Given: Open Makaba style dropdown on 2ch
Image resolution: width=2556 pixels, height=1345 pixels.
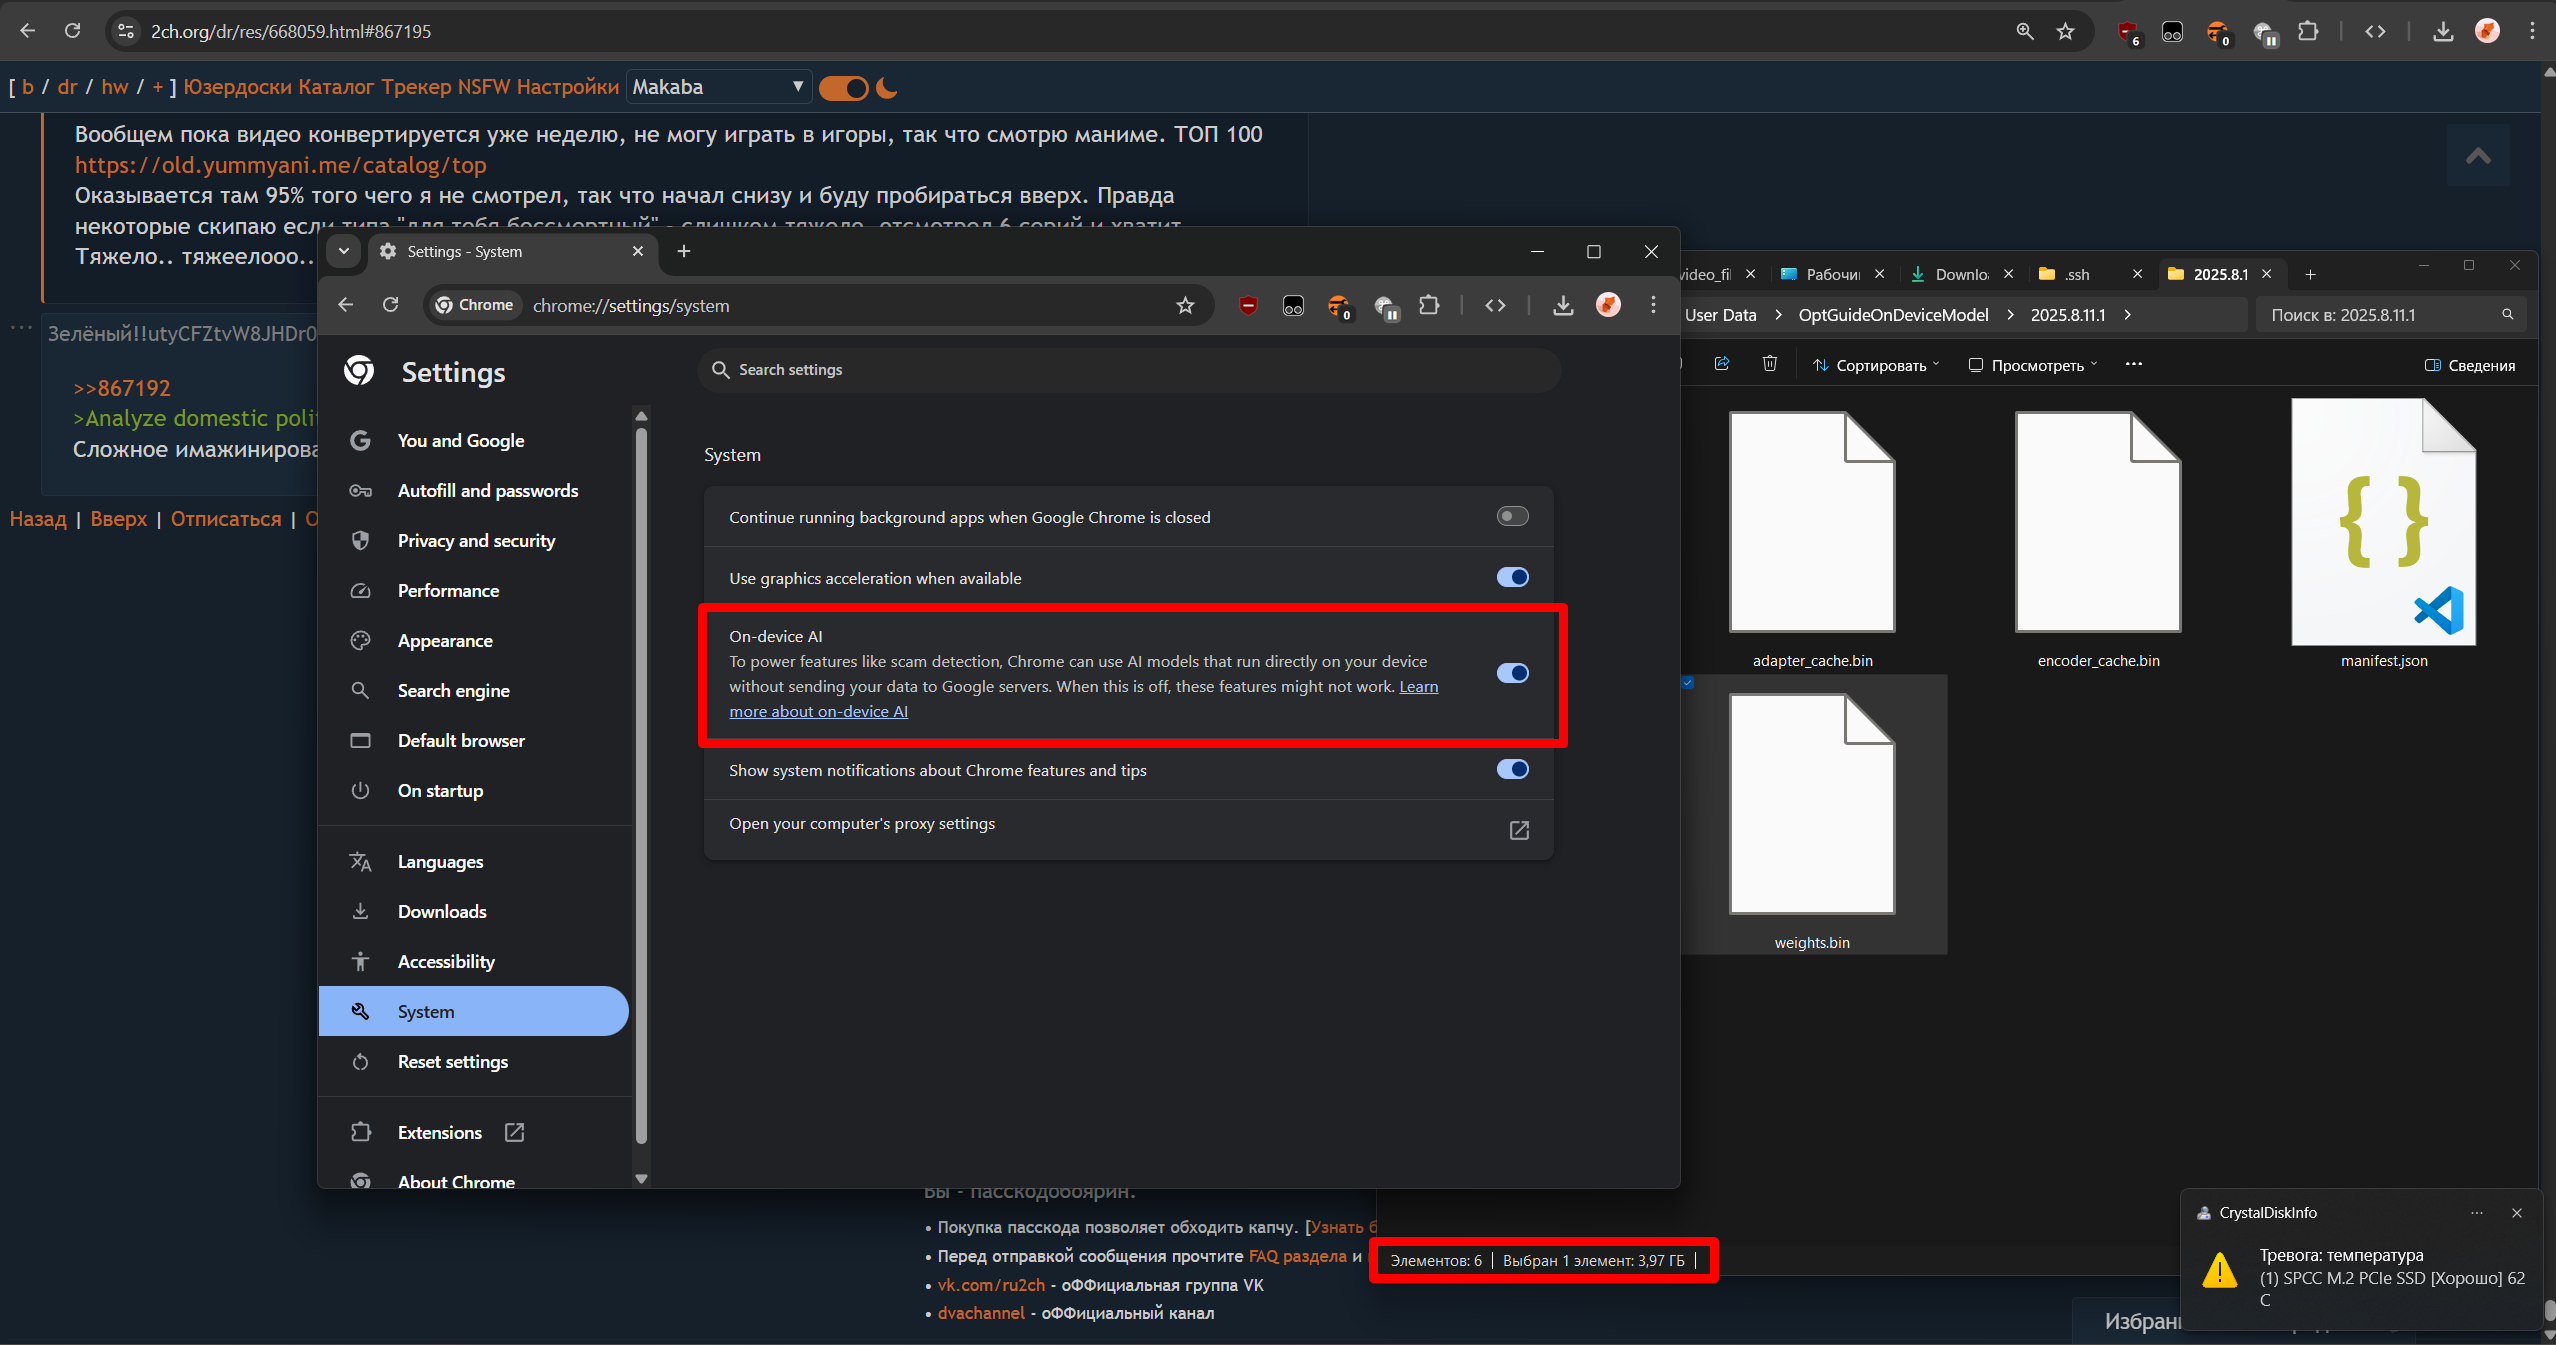Looking at the screenshot, I should point(718,87).
